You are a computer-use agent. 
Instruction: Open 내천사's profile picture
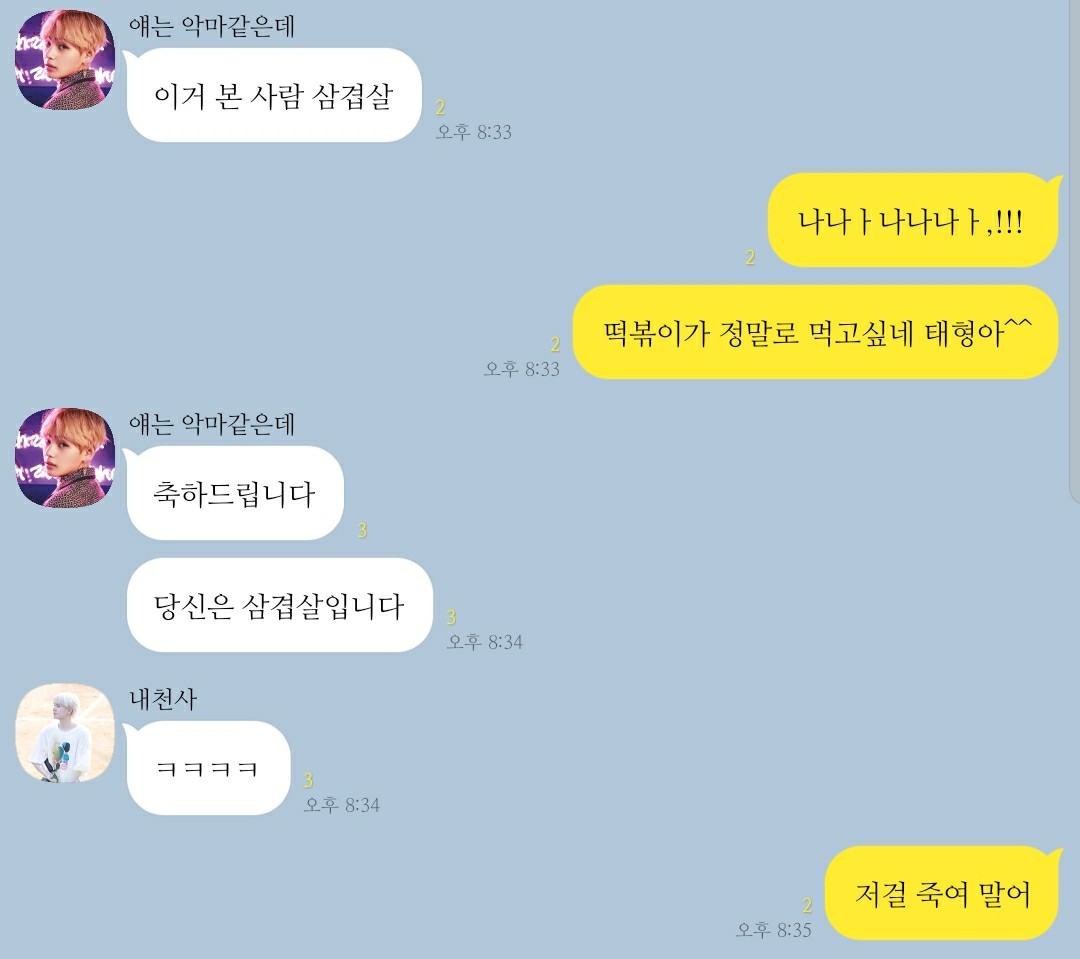(65, 733)
